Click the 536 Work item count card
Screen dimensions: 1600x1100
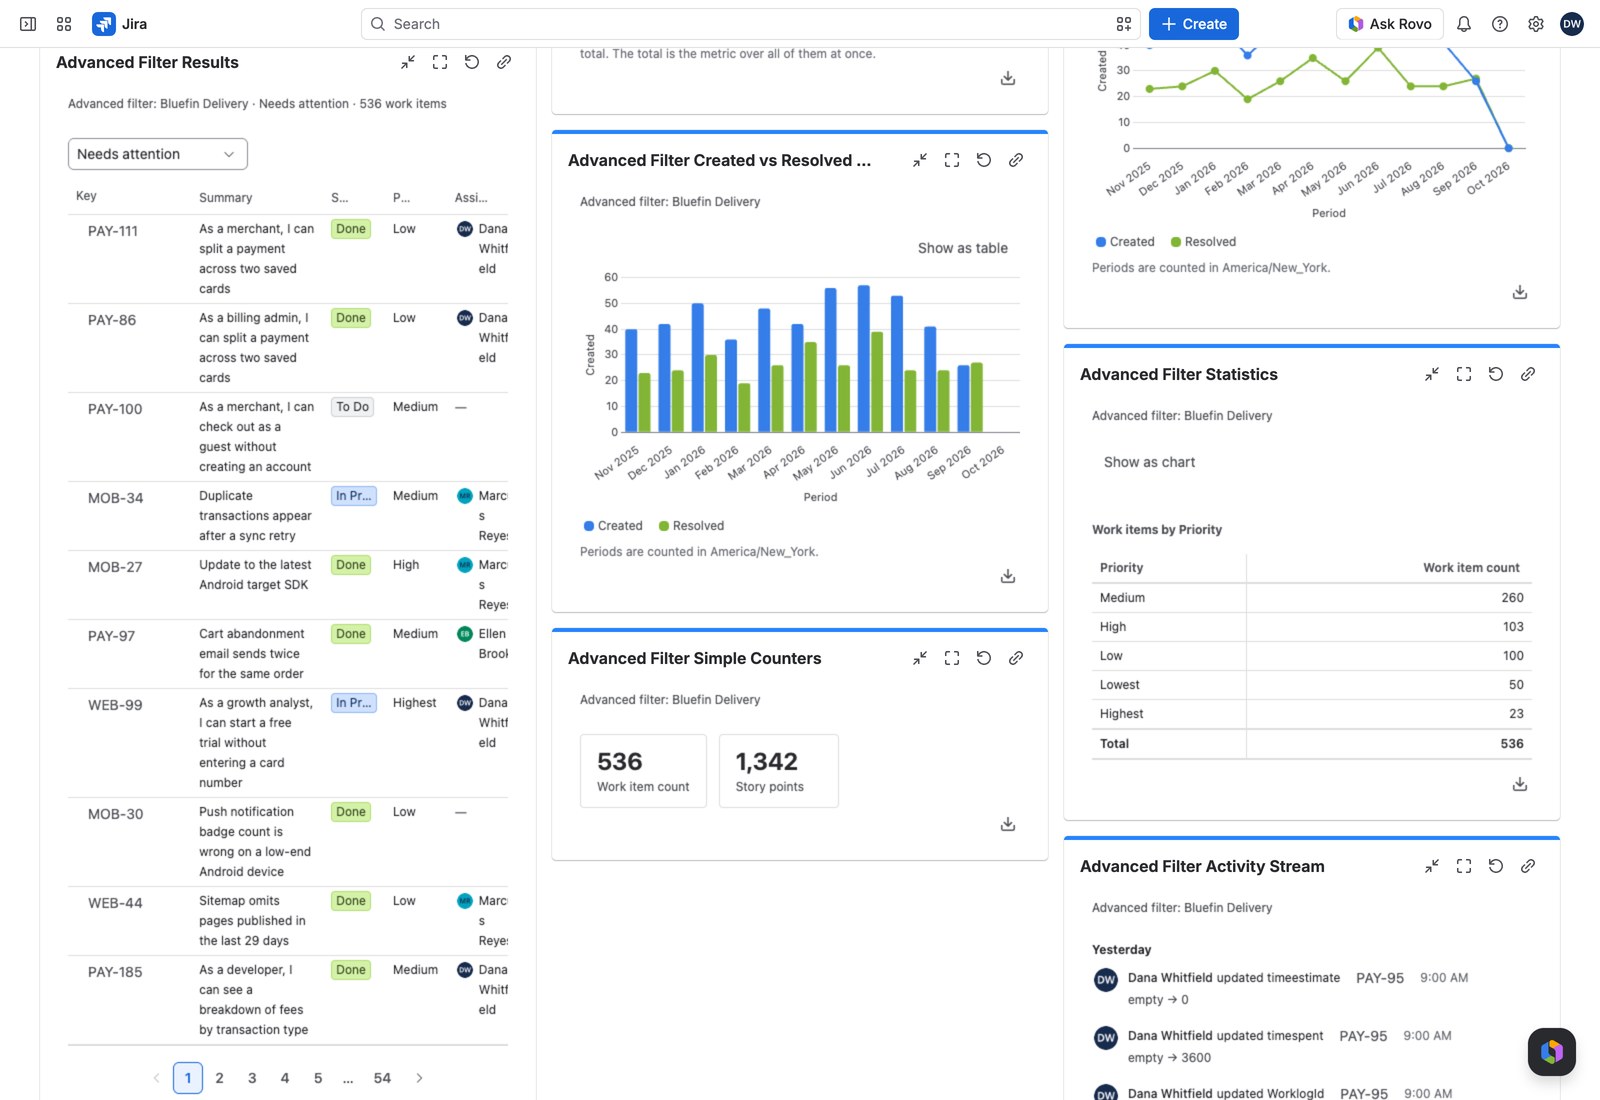[x=643, y=771]
